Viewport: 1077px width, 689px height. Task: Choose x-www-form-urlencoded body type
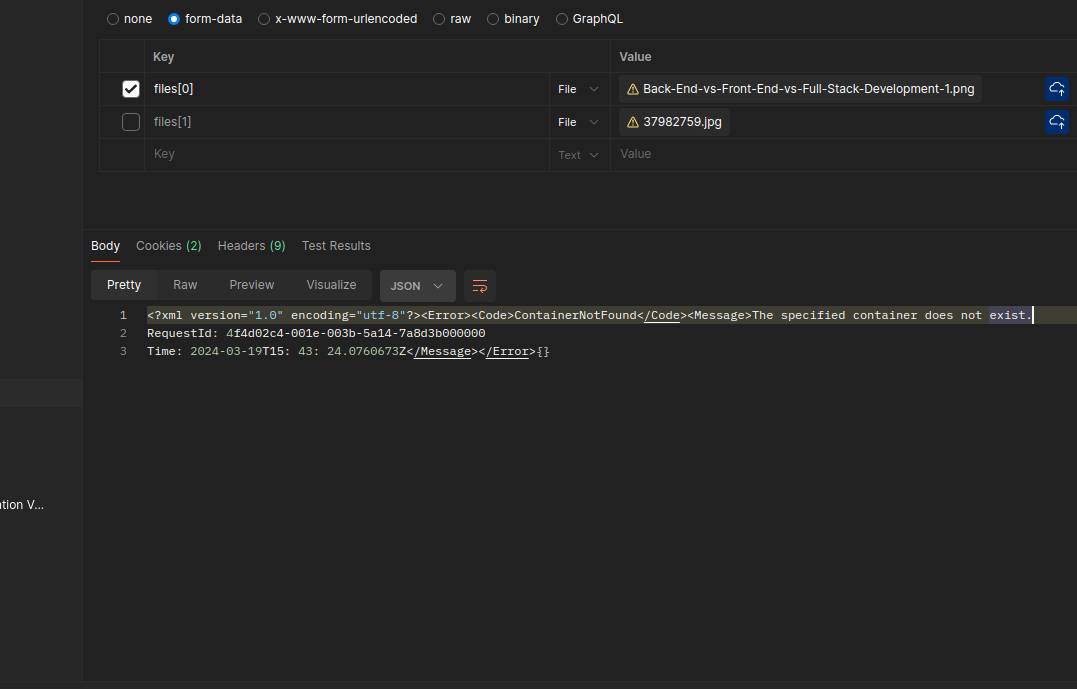tap(265, 19)
